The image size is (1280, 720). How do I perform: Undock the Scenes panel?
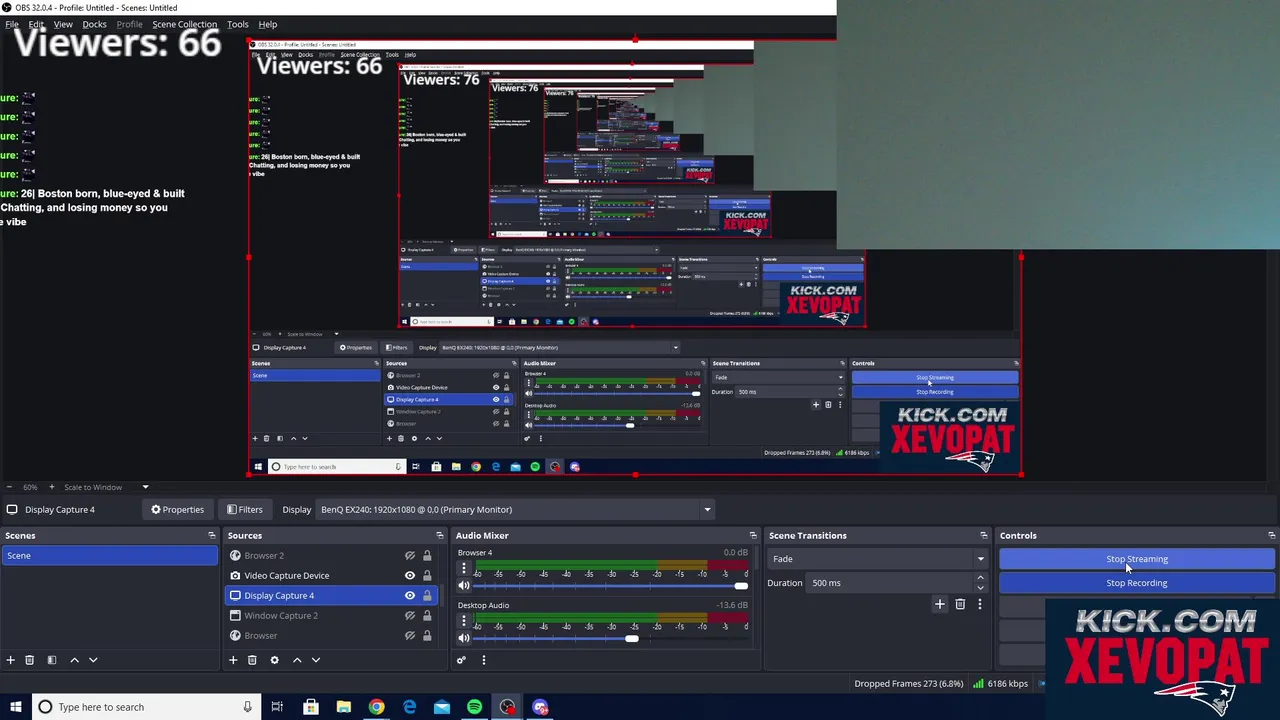[x=211, y=535]
